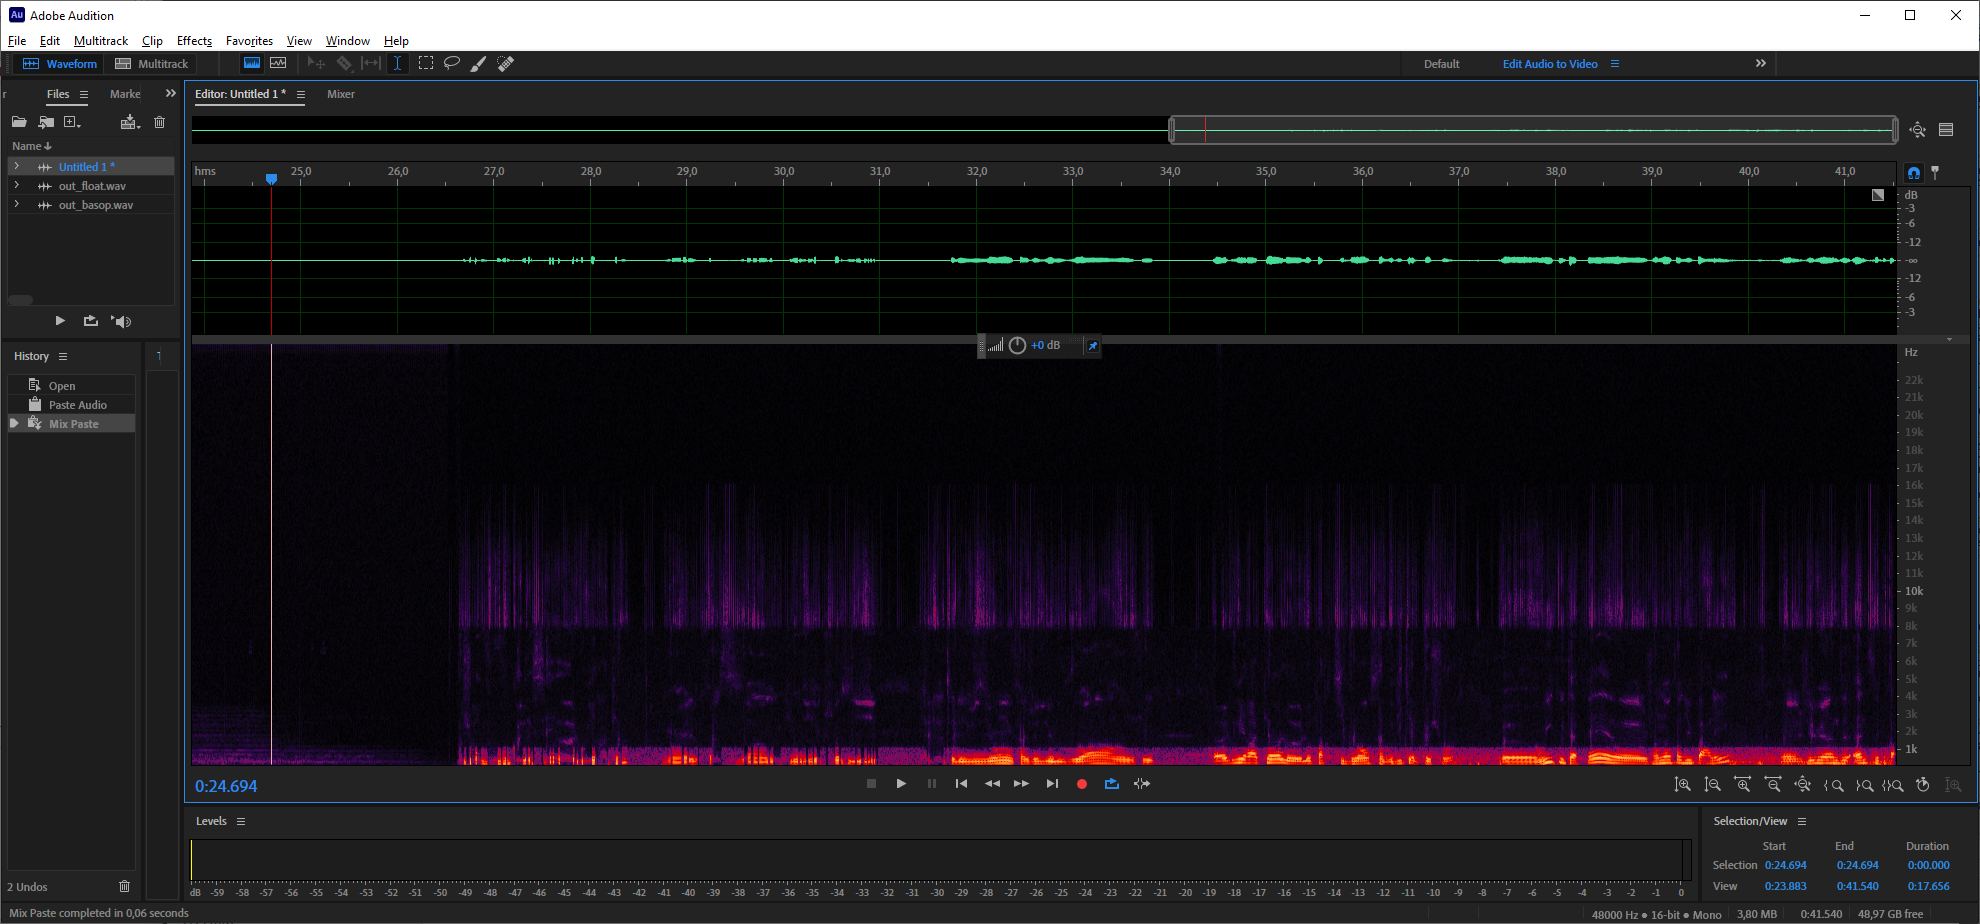
Task: Click the Open File folder icon
Action: 19,122
